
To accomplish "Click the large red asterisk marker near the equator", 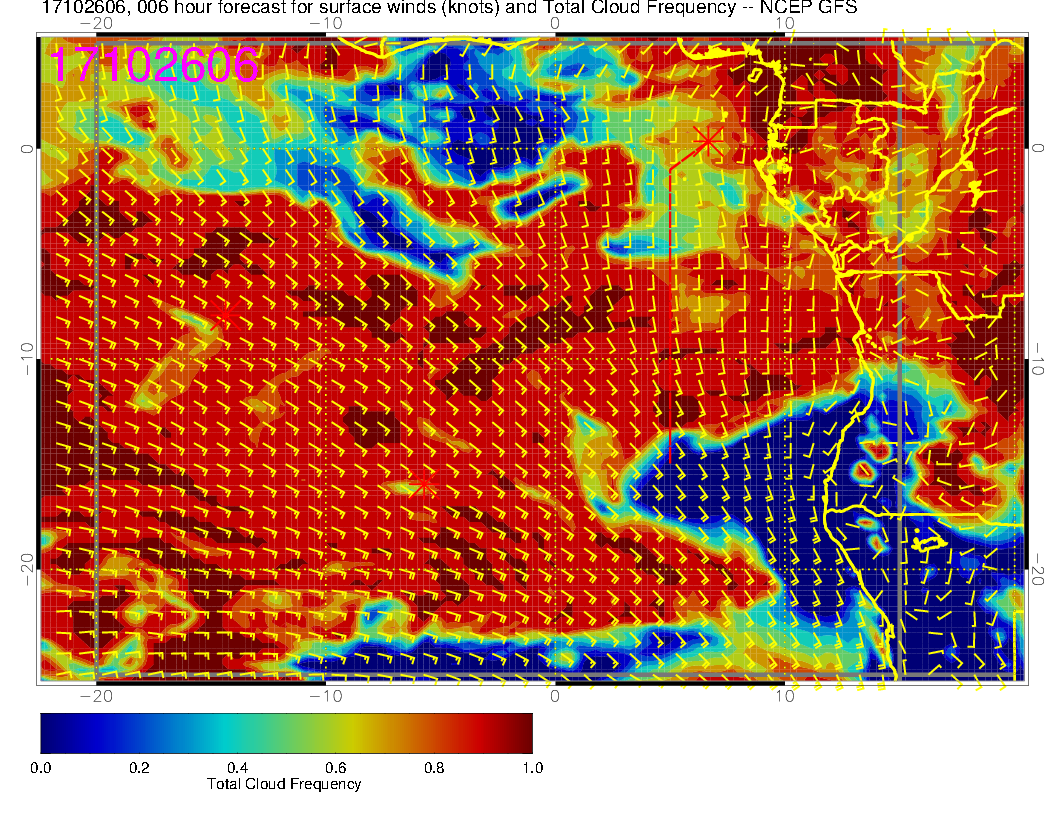I will (708, 141).
